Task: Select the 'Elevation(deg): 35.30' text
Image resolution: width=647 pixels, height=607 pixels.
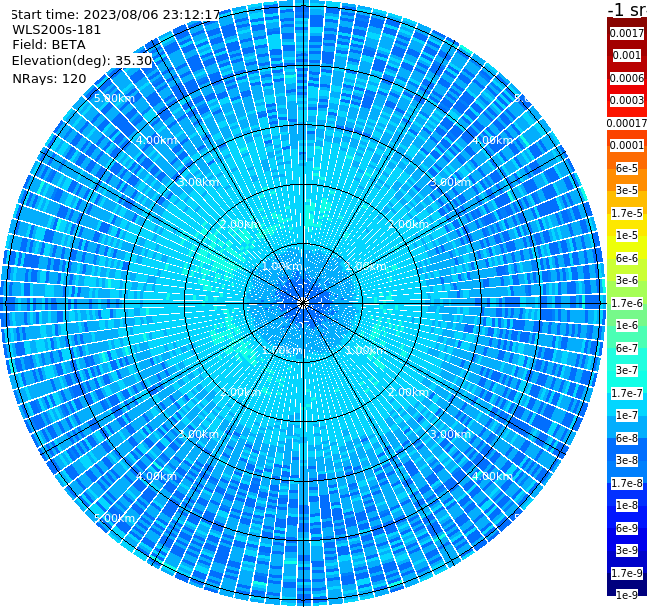Action: coord(82,61)
